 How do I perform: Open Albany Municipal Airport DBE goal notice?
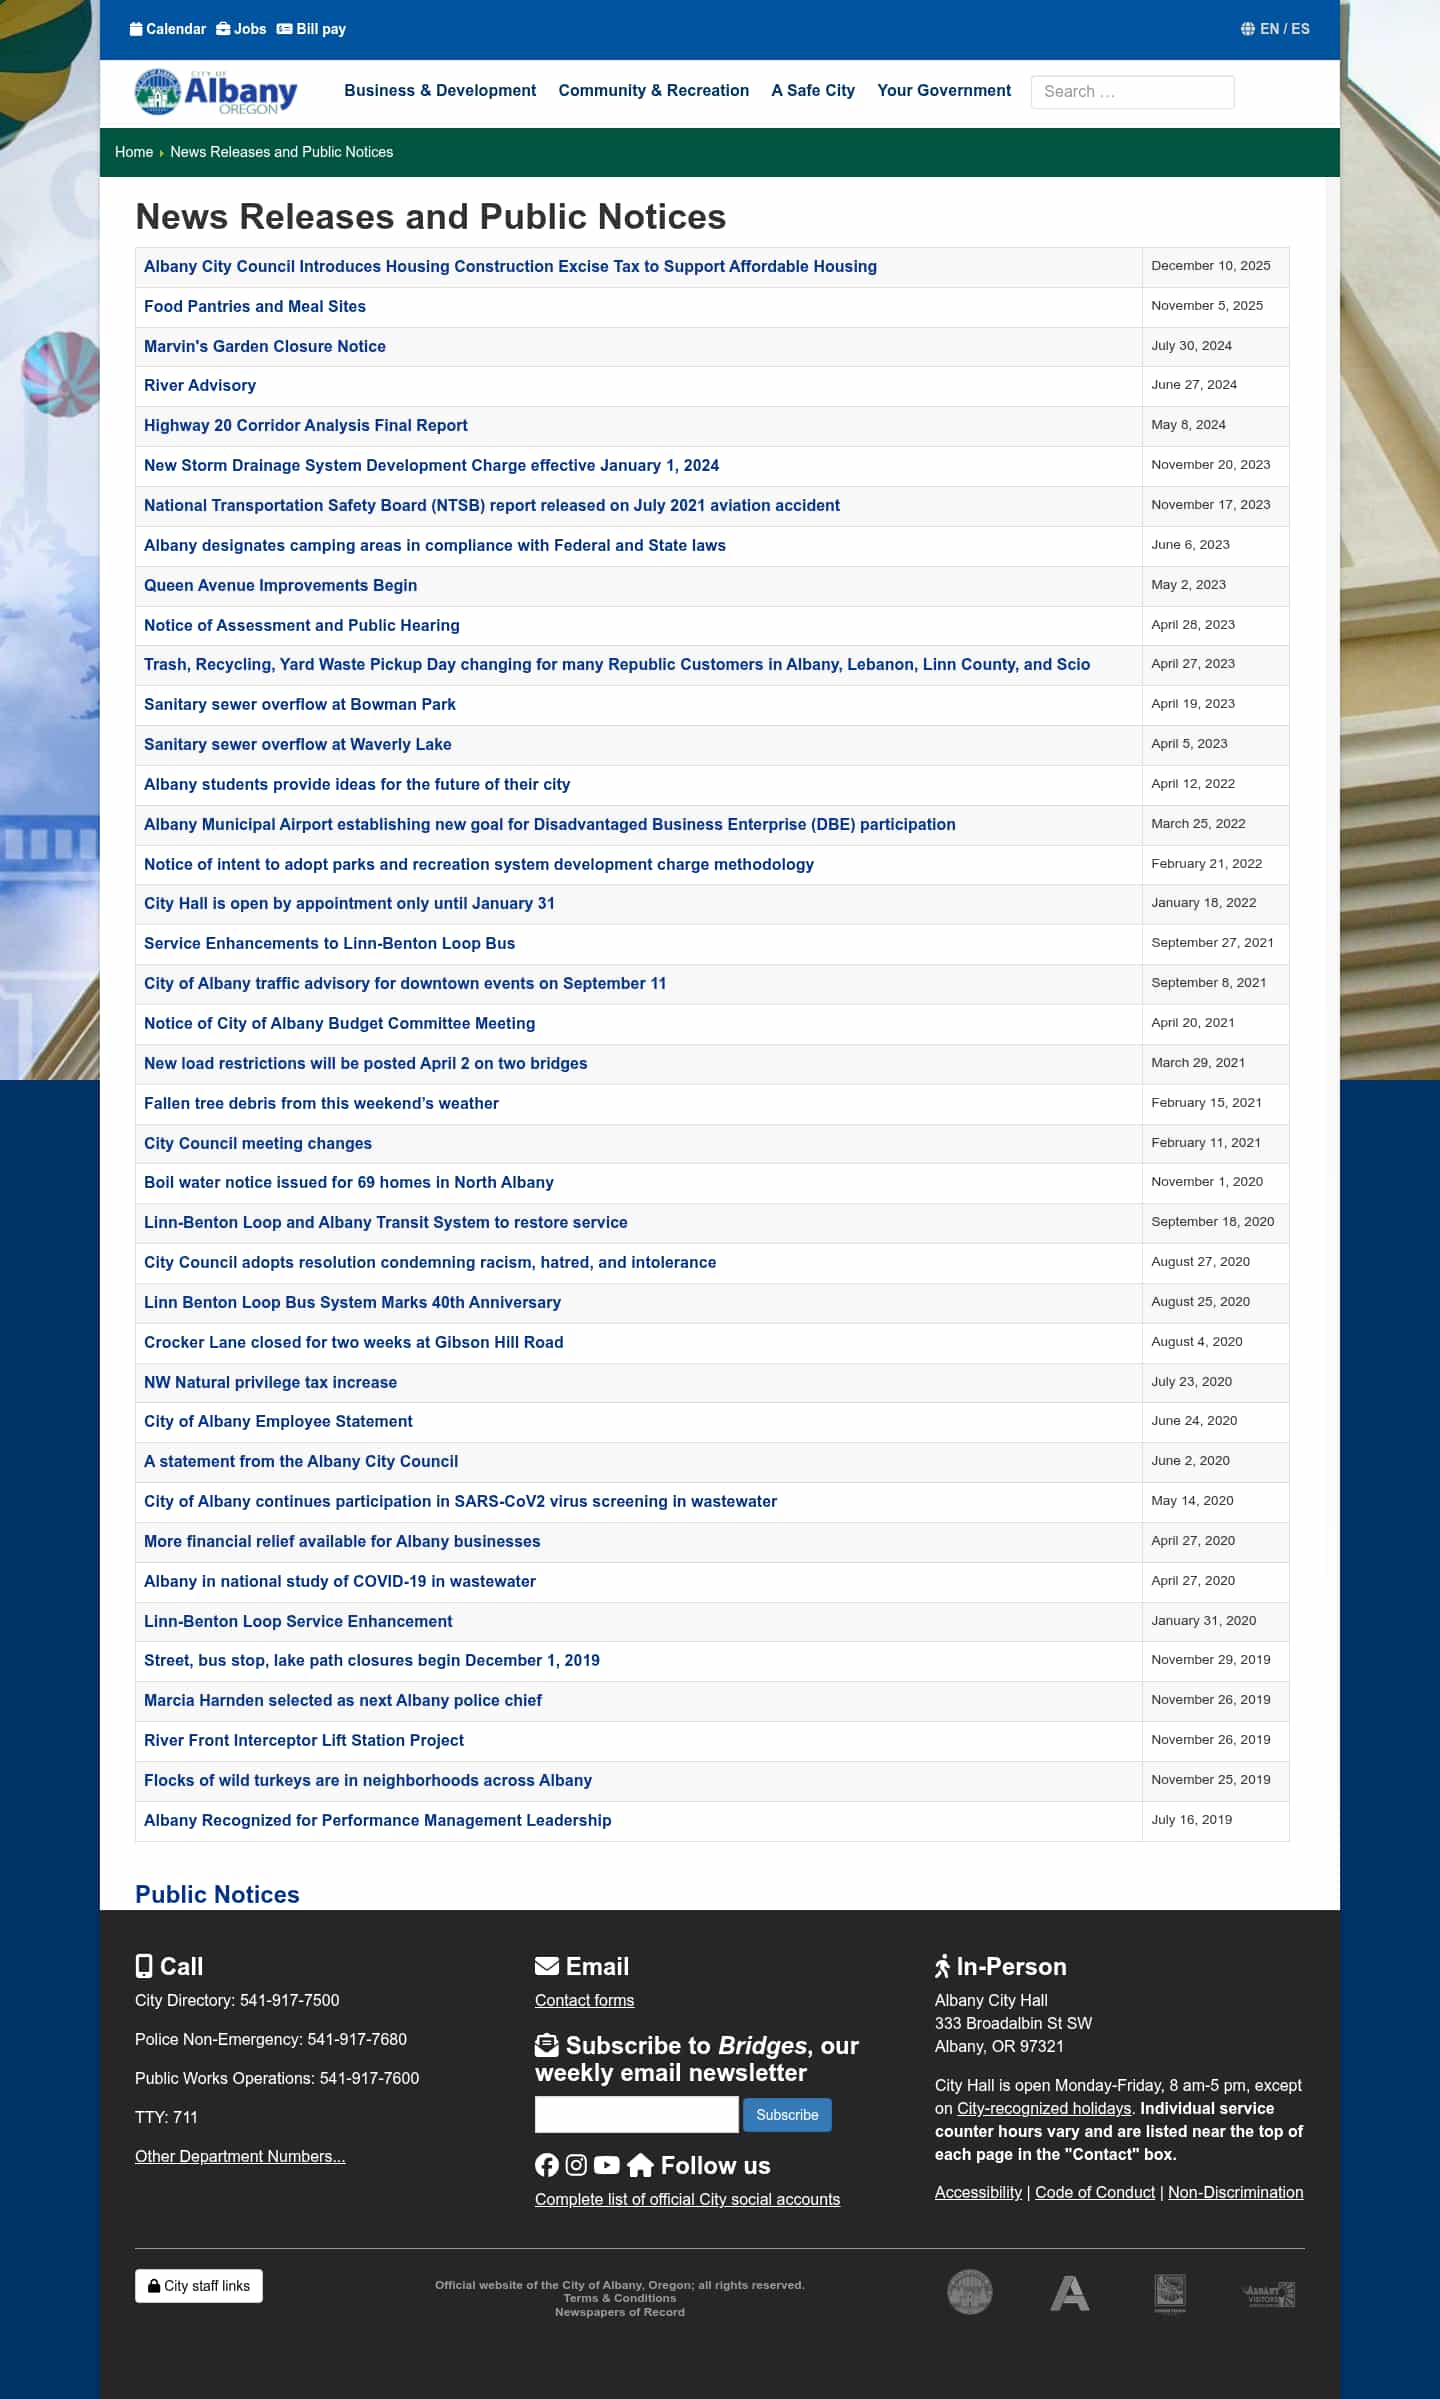tap(550, 825)
